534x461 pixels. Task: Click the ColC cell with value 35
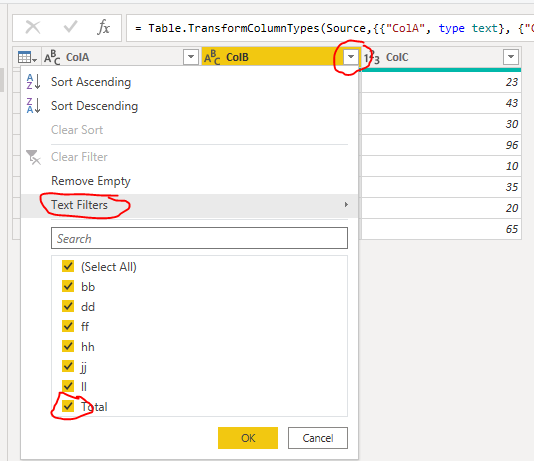(441, 187)
